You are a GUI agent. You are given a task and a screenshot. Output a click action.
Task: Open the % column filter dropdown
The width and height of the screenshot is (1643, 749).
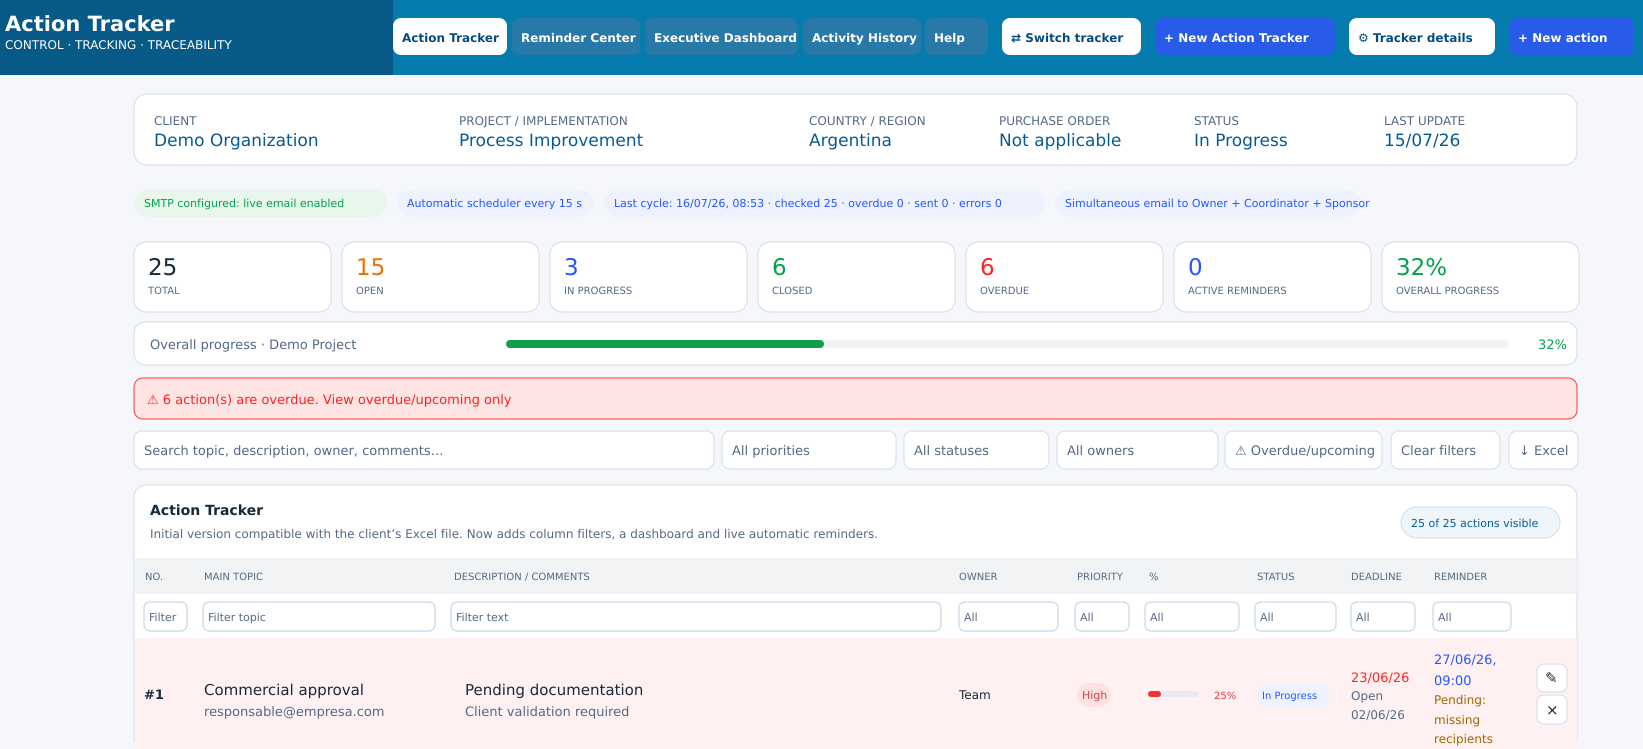coord(1192,617)
